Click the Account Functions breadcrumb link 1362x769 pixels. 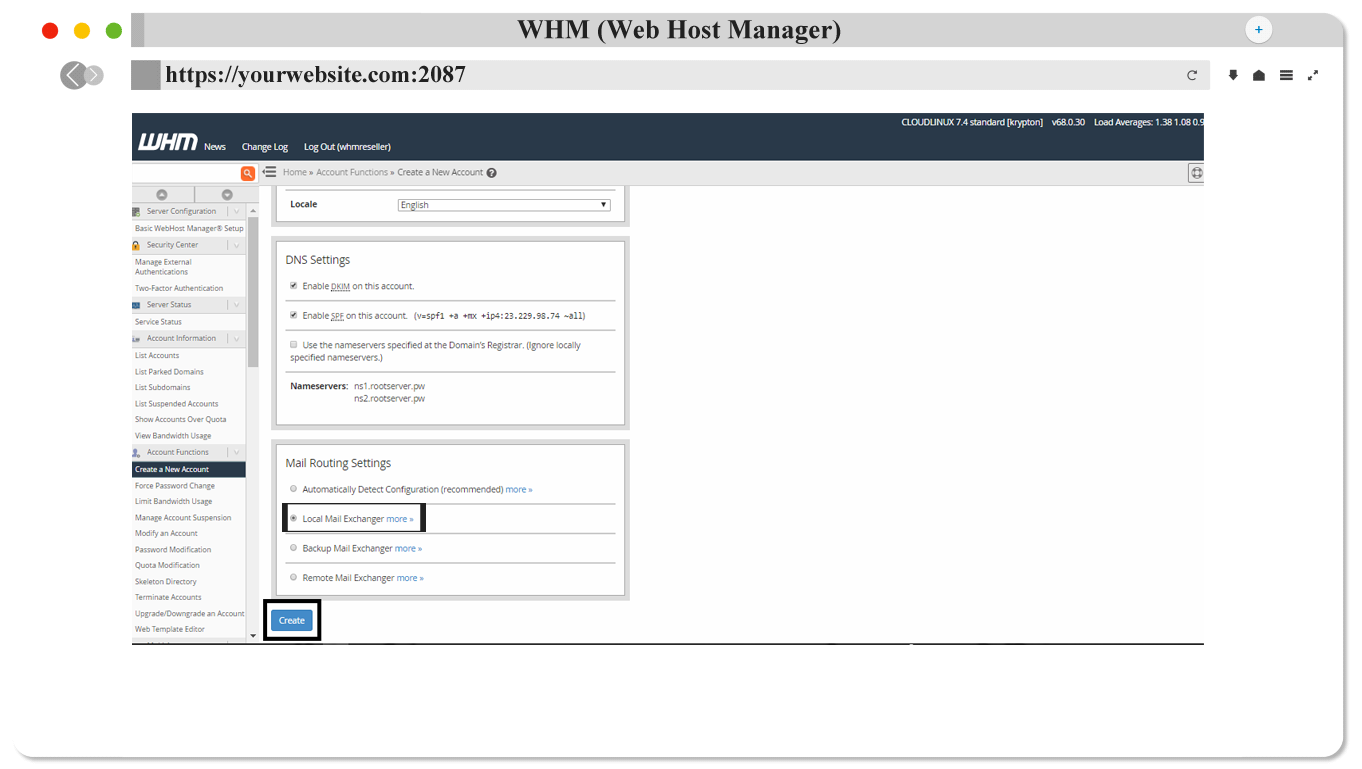click(352, 173)
